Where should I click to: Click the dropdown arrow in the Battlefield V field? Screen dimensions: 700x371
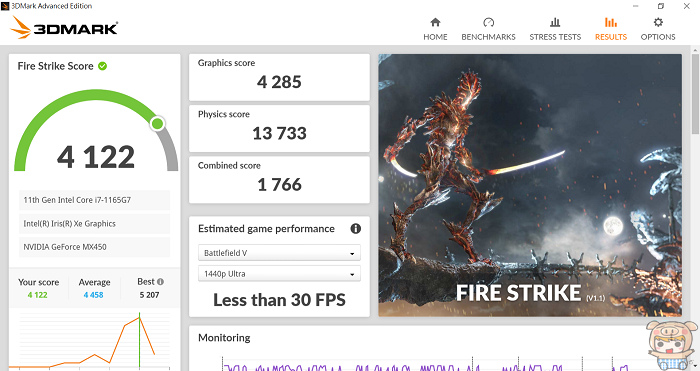(352, 254)
